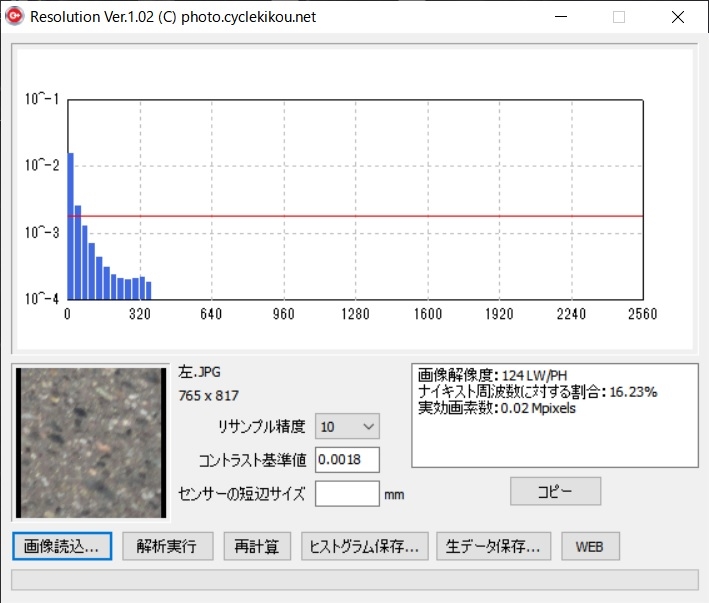Click the Resolution app icon in title bar
This screenshot has width=709, height=603.
click(14, 16)
